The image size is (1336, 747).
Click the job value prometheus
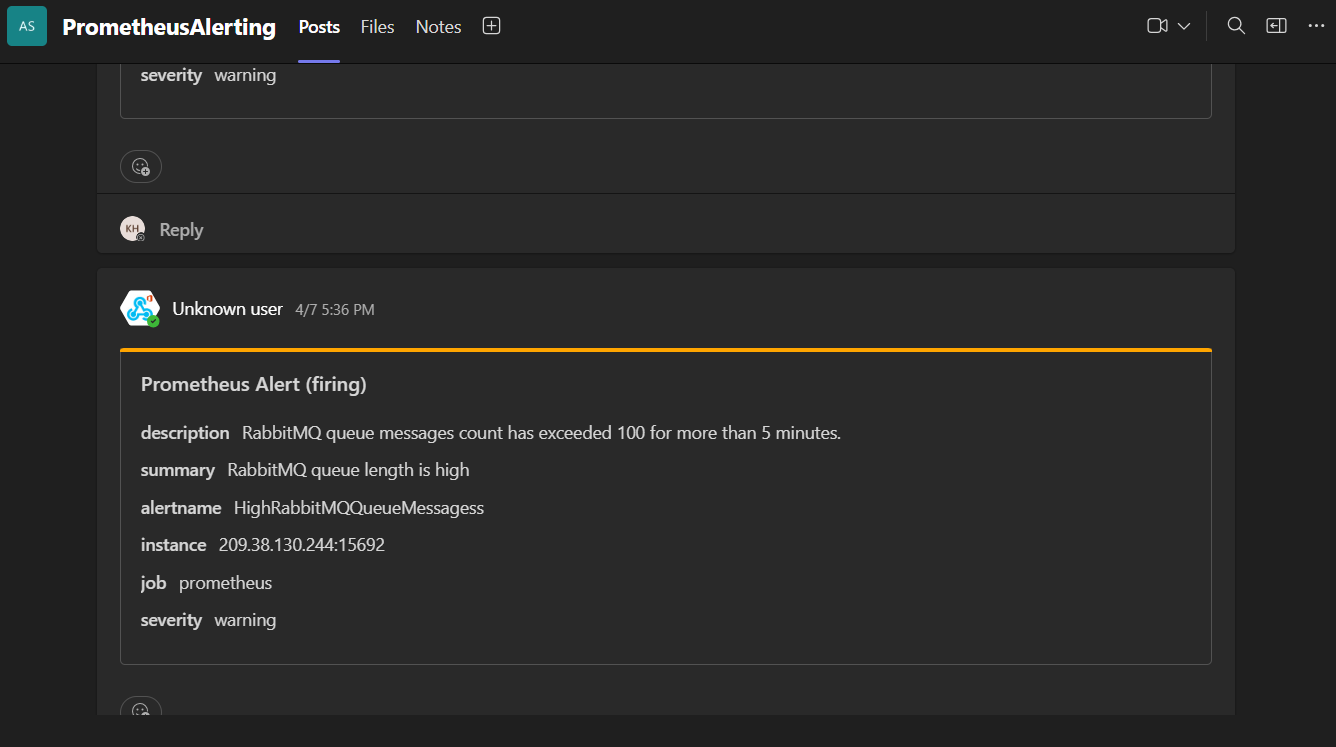tap(225, 583)
